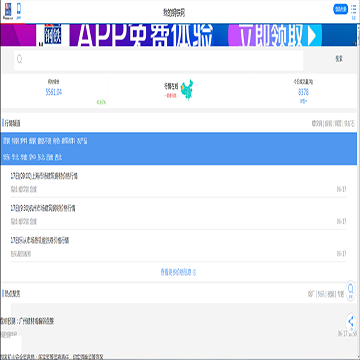
Task: Open the 广州 headline in the hot news section
Action: (x=27, y=321)
